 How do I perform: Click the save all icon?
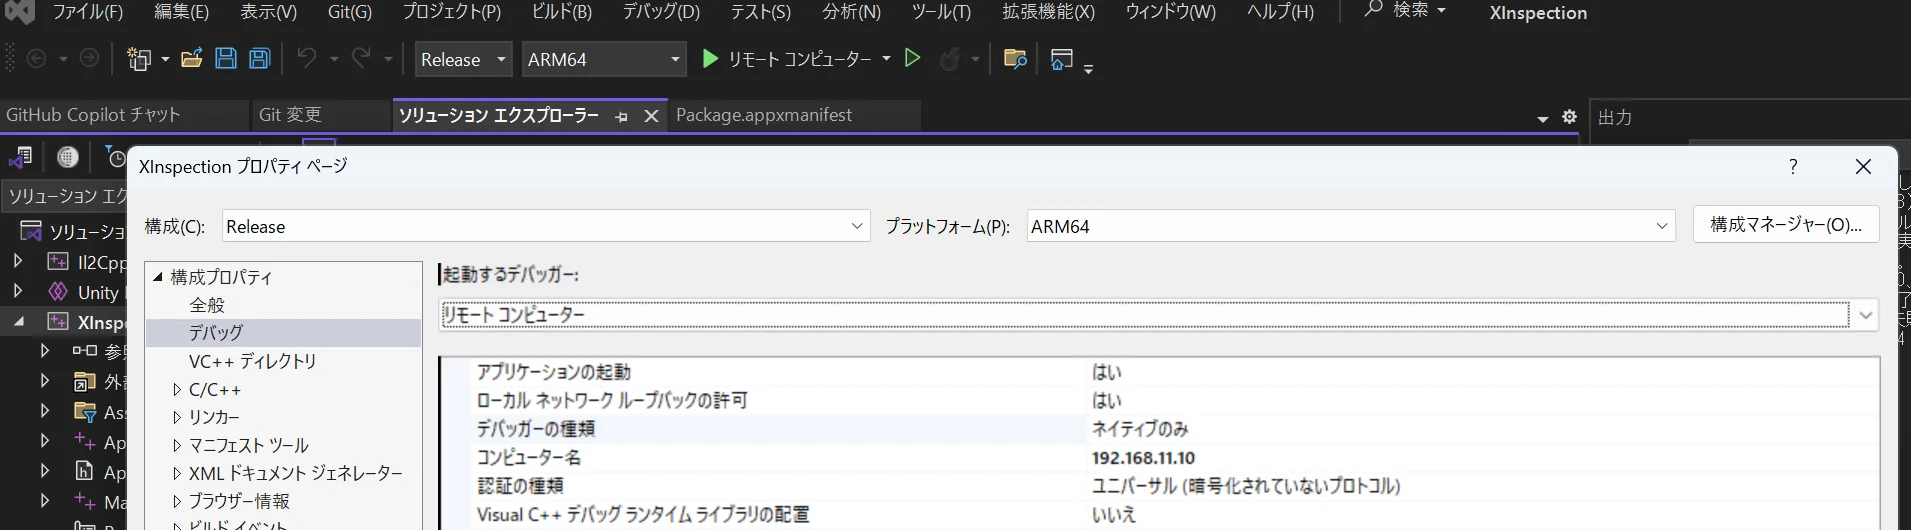(260, 59)
